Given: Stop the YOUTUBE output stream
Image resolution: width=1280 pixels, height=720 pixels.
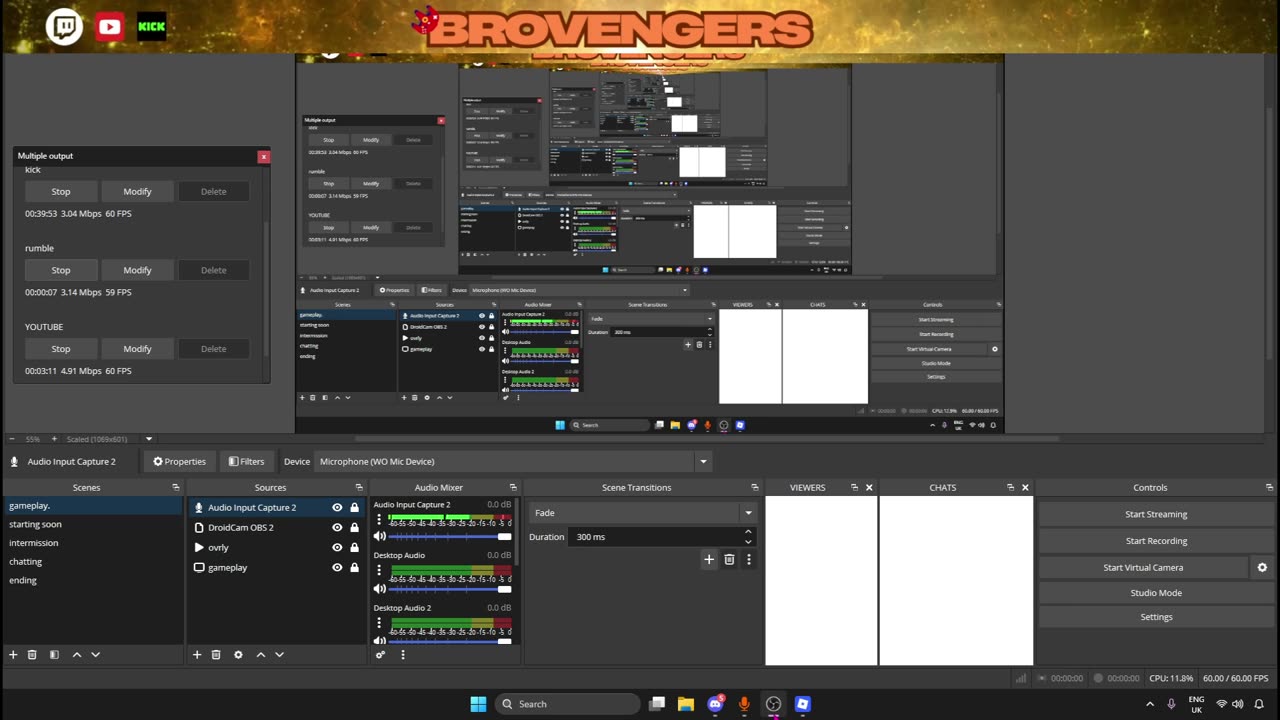Looking at the screenshot, I should pyautogui.click(x=61, y=349).
